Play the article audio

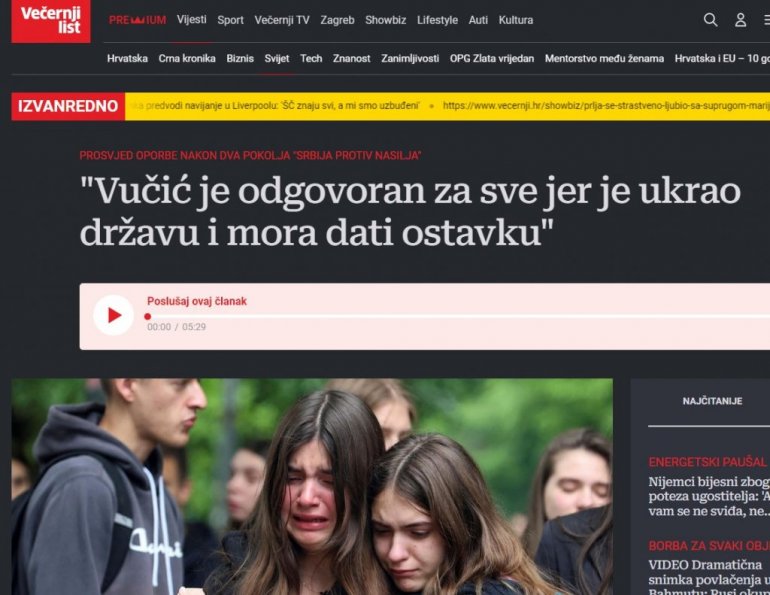[x=113, y=315]
